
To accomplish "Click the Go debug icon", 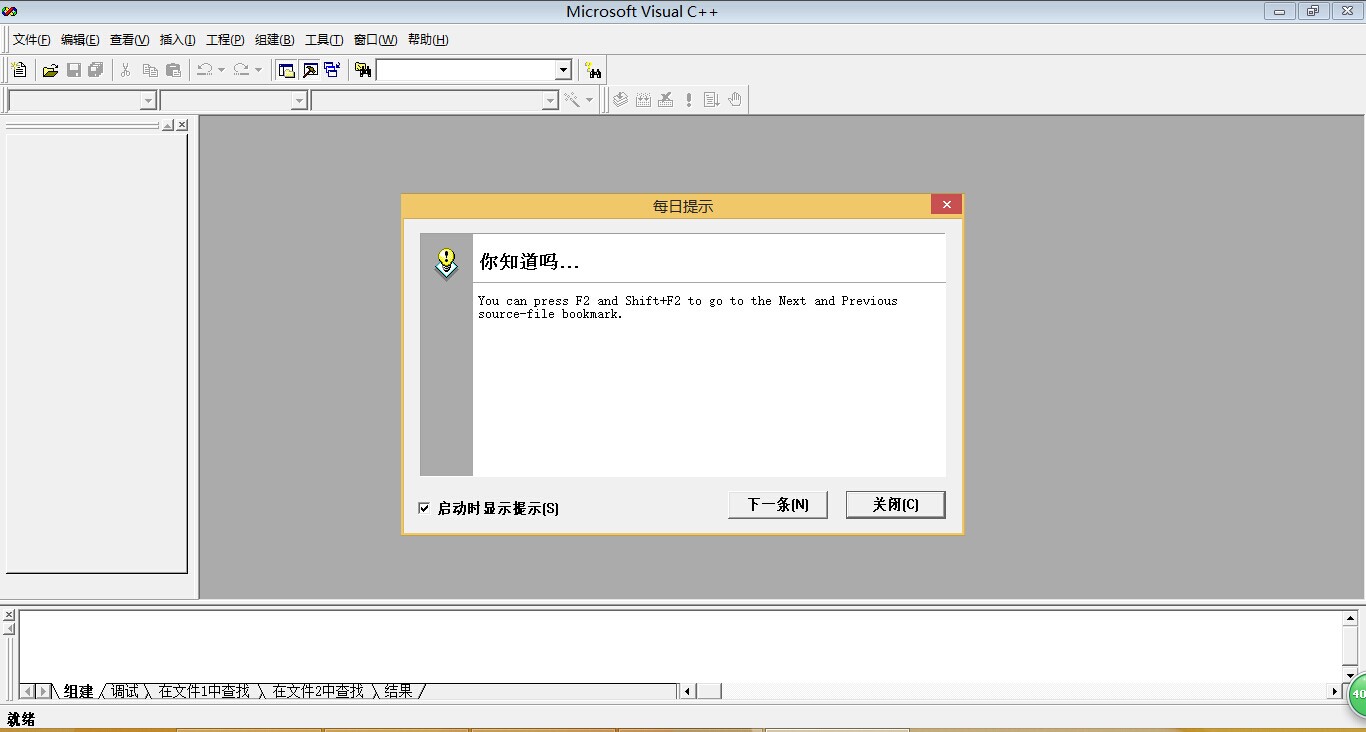I will pyautogui.click(x=712, y=100).
